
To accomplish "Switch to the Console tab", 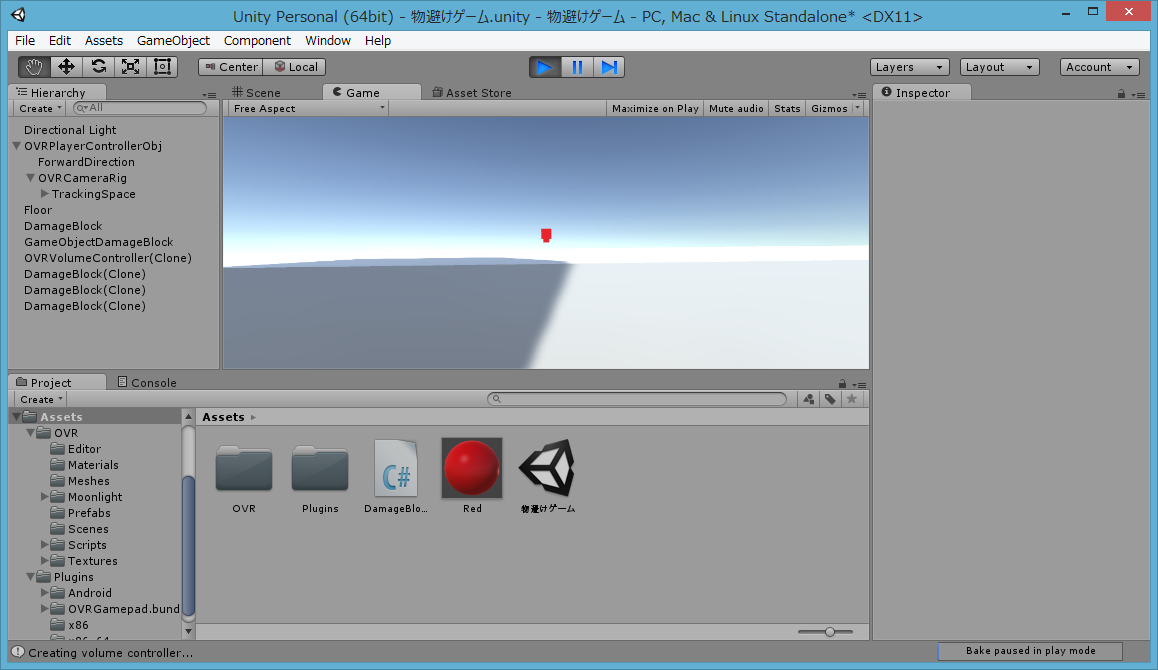I will coord(147,383).
